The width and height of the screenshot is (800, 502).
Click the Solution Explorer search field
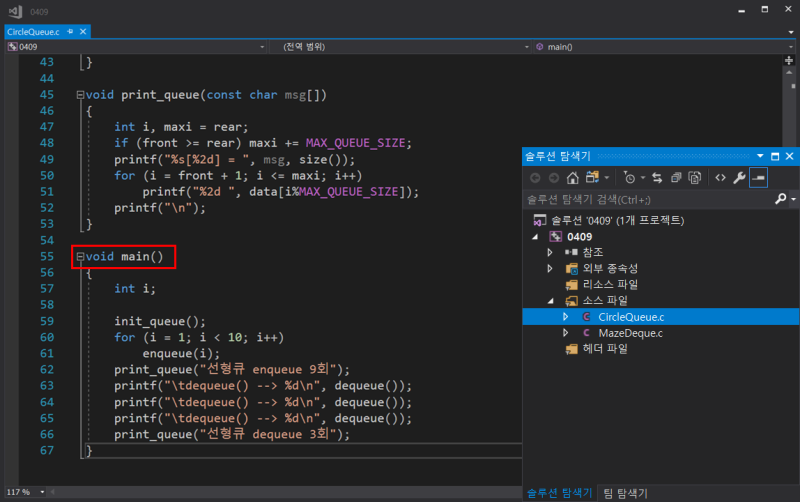click(649, 199)
